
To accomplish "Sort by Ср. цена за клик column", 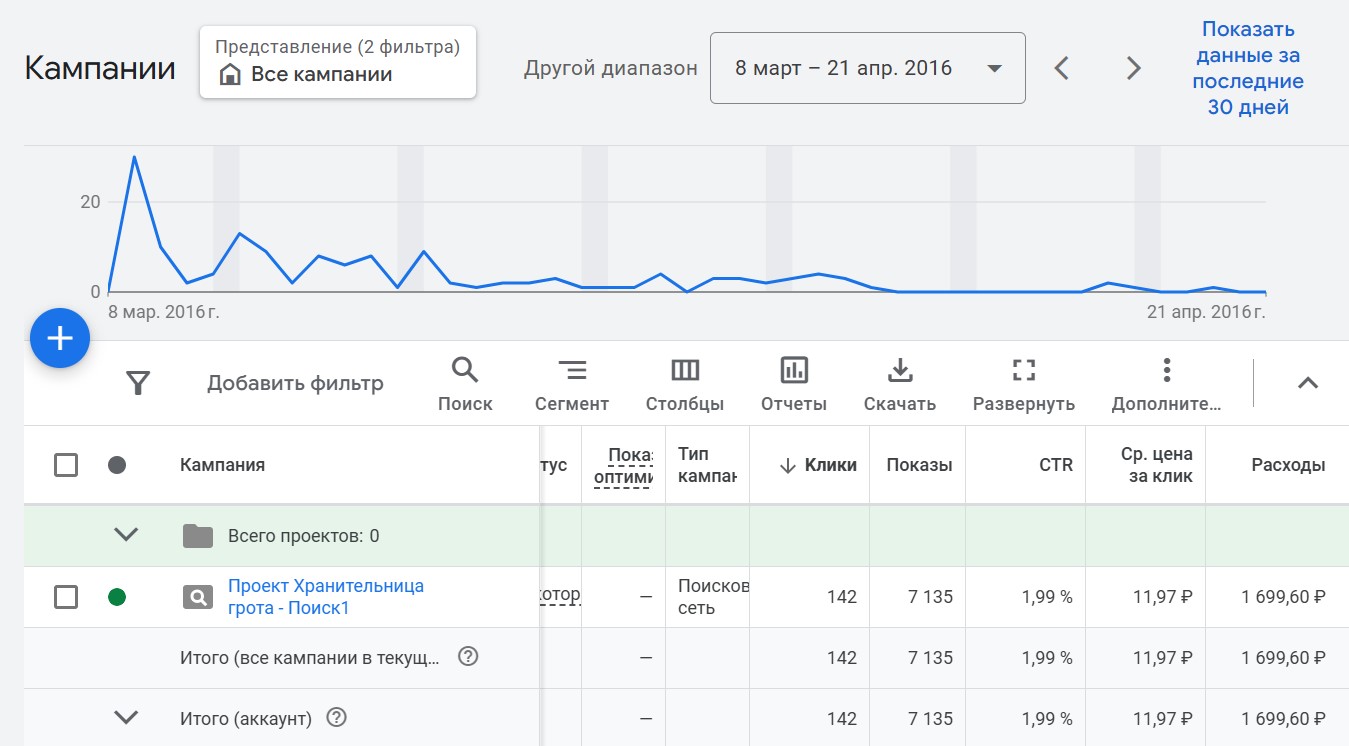I will click(1157, 465).
